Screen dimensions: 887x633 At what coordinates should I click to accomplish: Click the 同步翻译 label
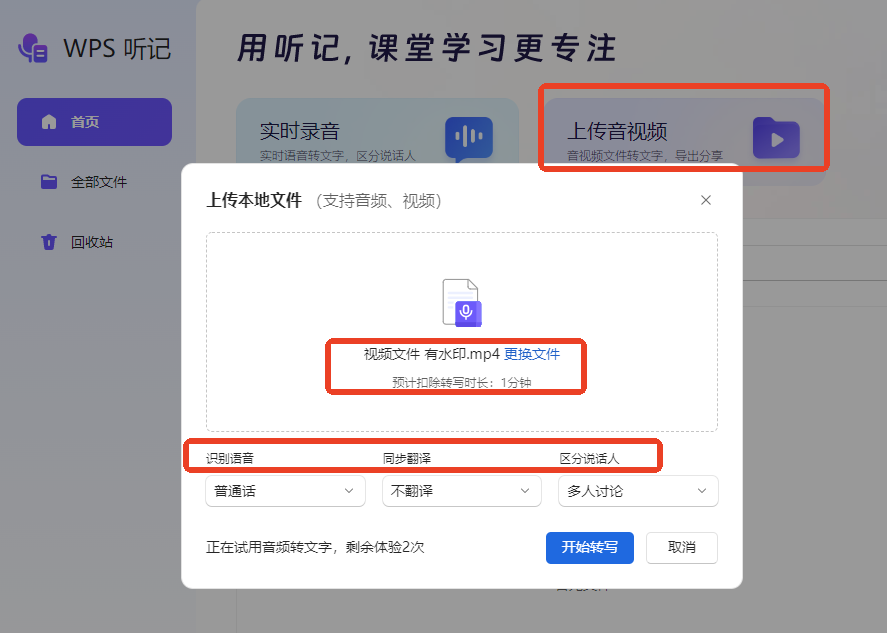click(407, 459)
